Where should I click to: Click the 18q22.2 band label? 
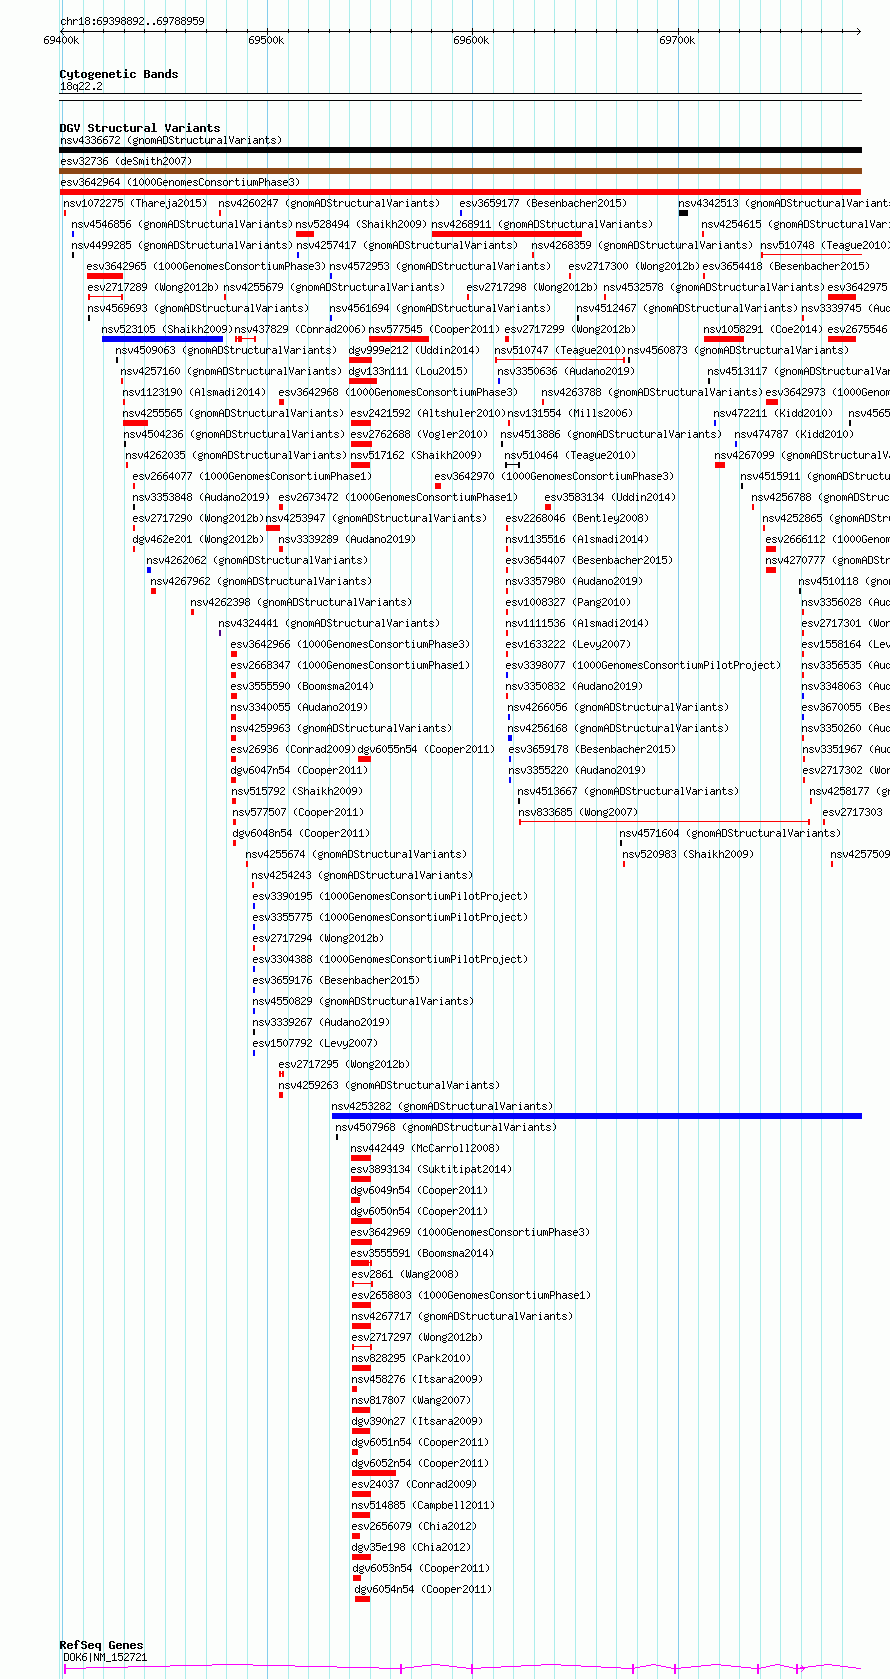[81, 86]
